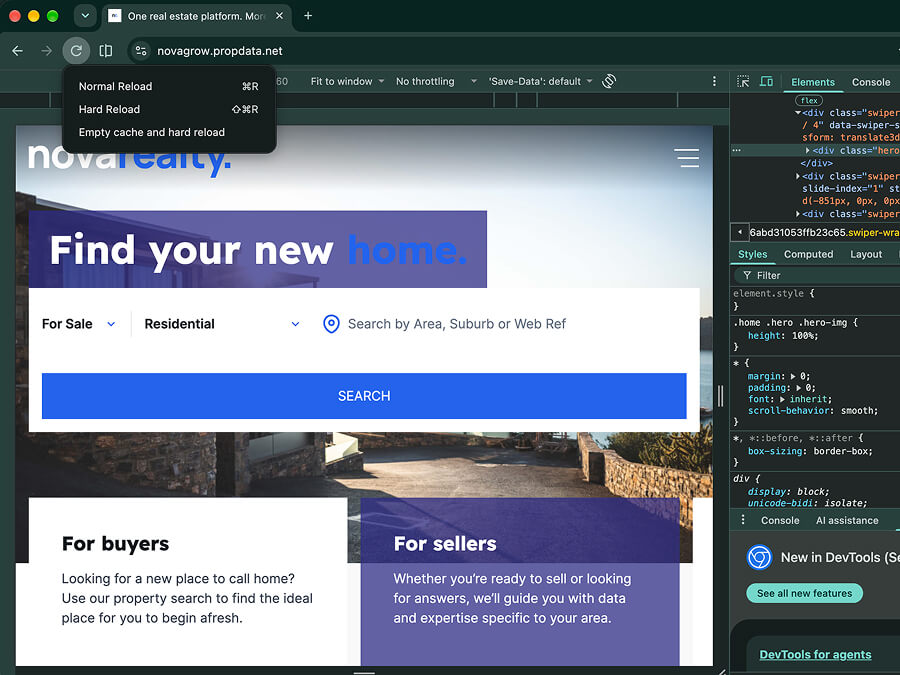Expand the padding shorthand property triangle
Image resolution: width=900 pixels, height=675 pixels.
click(798, 388)
